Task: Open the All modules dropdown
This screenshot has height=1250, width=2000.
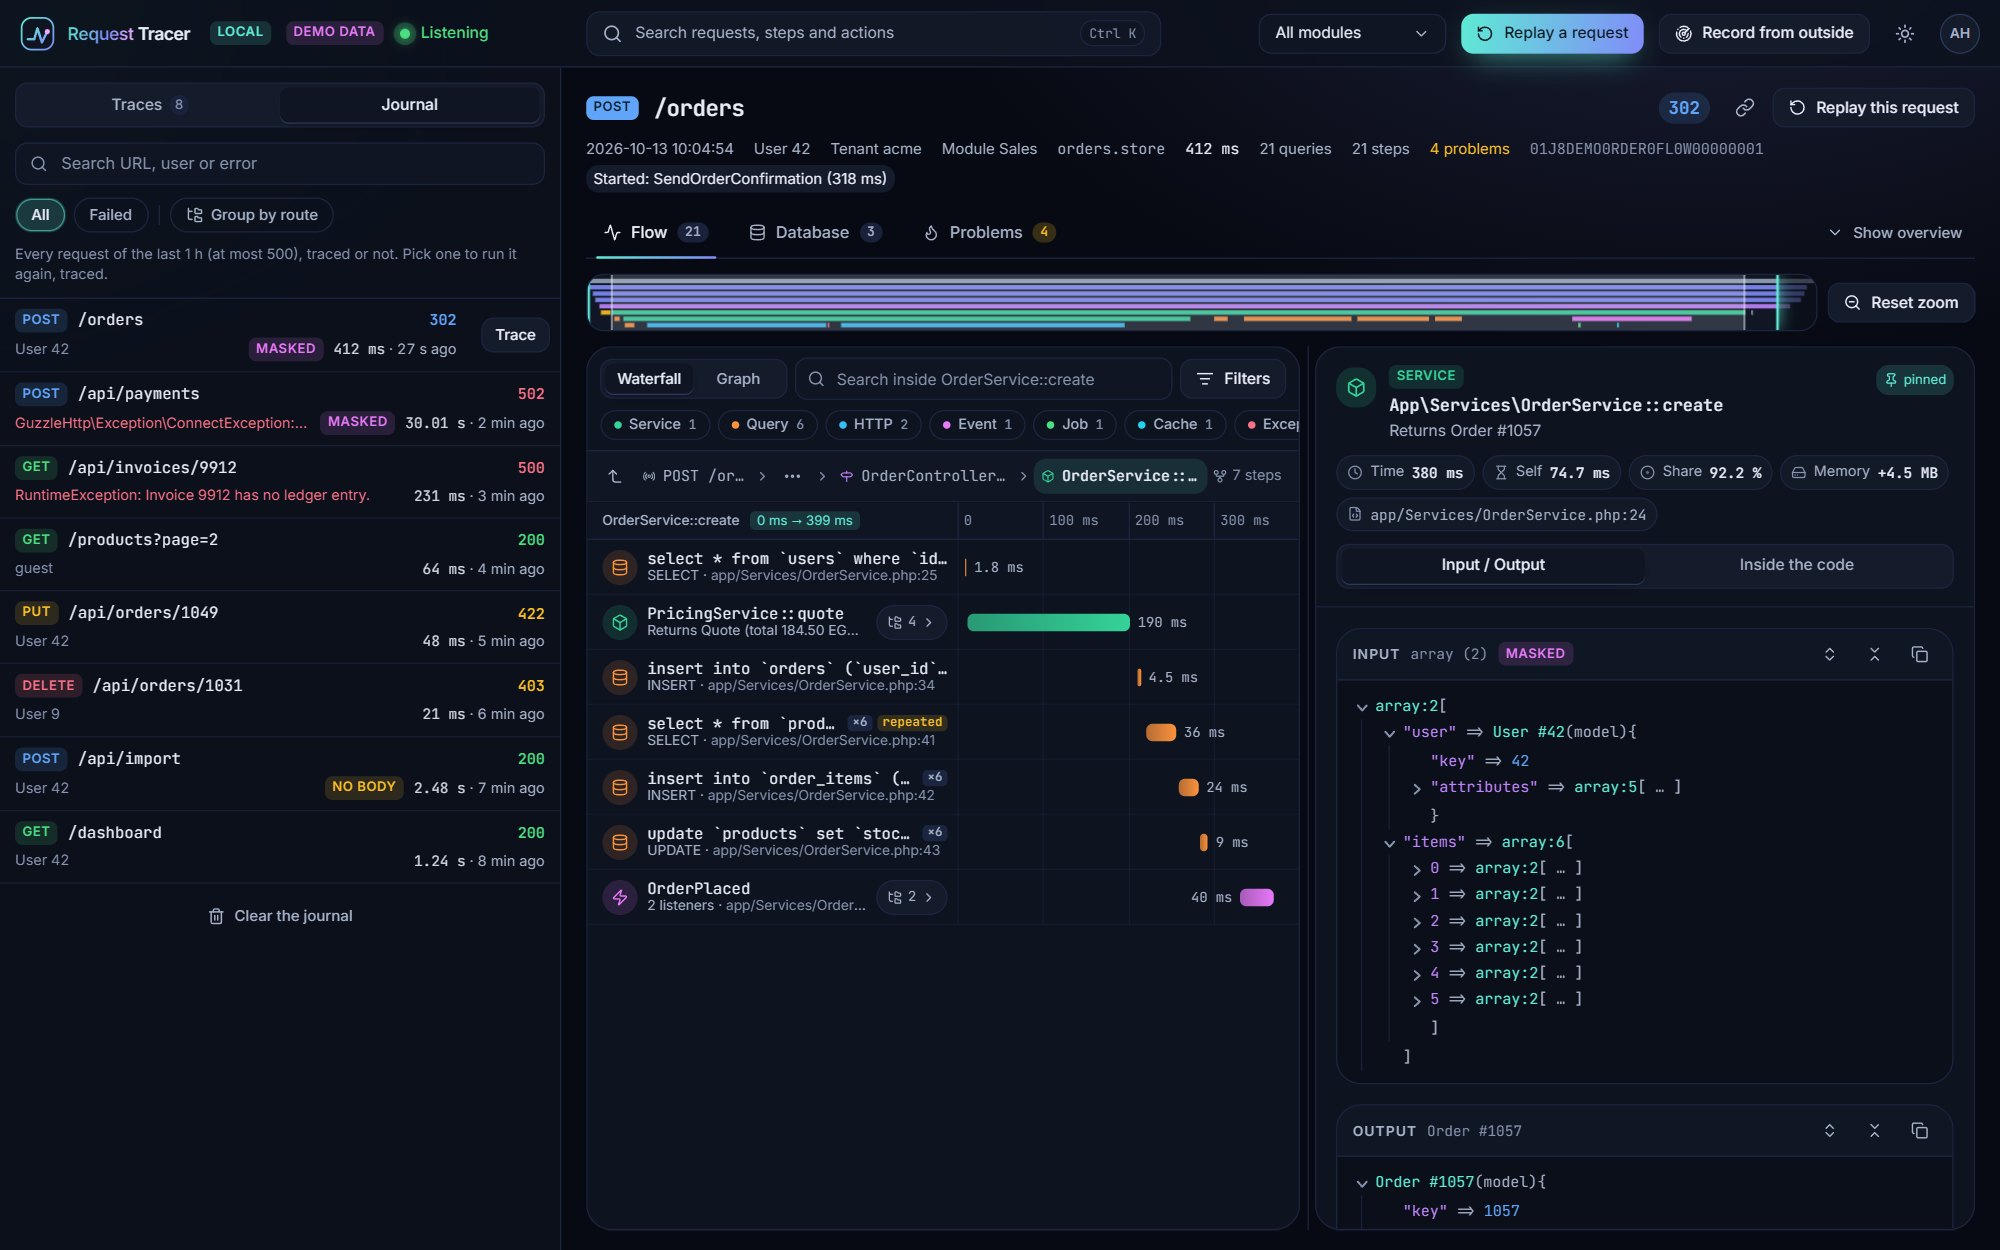Action: coord(1351,33)
